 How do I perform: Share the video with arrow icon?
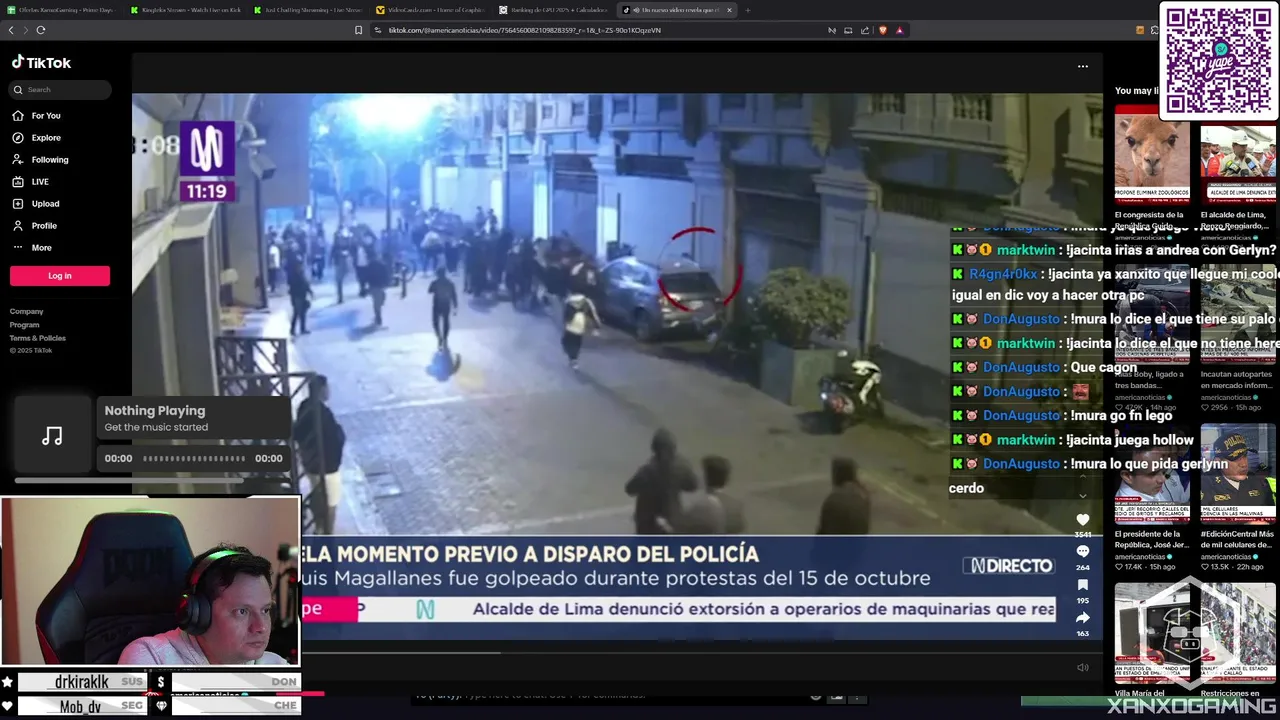[x=1082, y=618]
